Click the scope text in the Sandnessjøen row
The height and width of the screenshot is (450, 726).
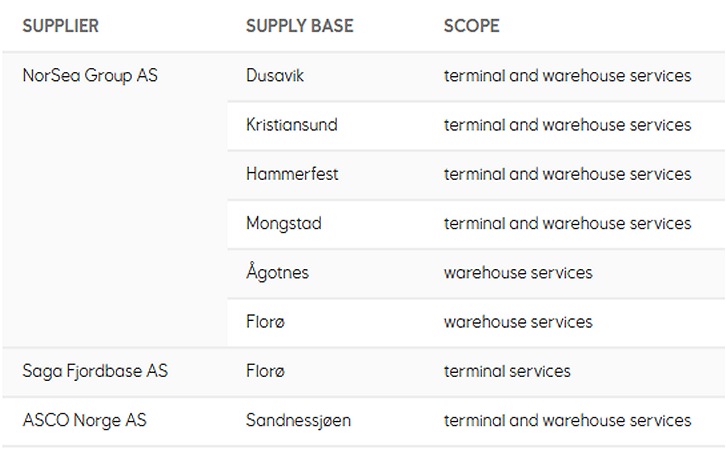(567, 420)
